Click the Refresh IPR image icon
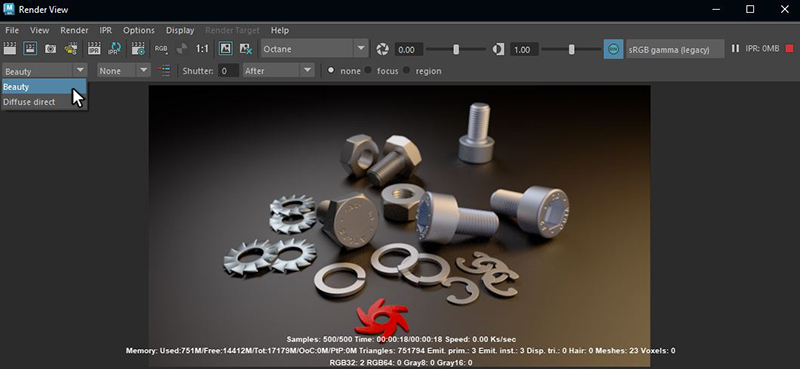 tap(114, 49)
